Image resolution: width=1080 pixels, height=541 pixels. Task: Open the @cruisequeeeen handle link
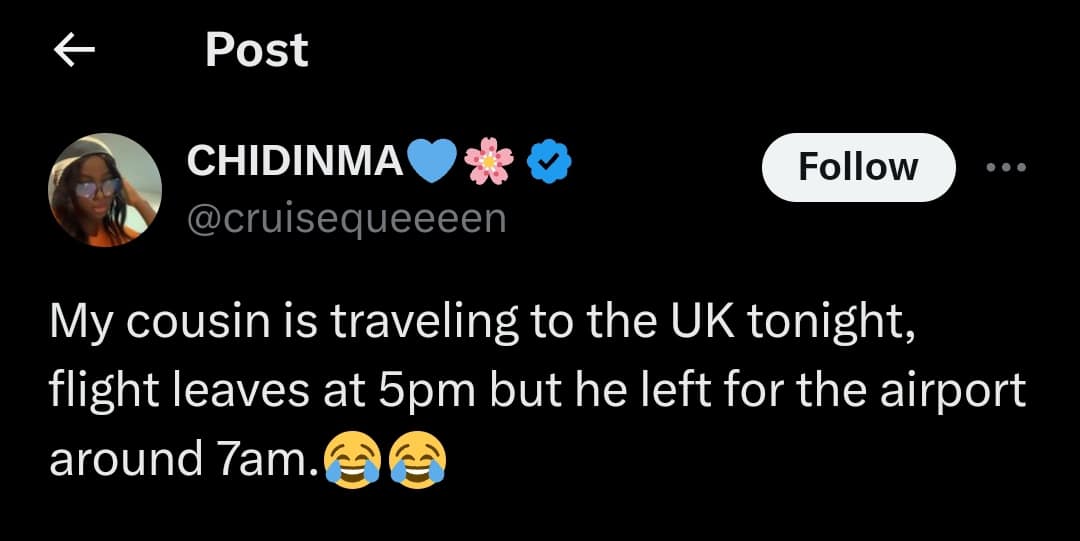(x=347, y=216)
